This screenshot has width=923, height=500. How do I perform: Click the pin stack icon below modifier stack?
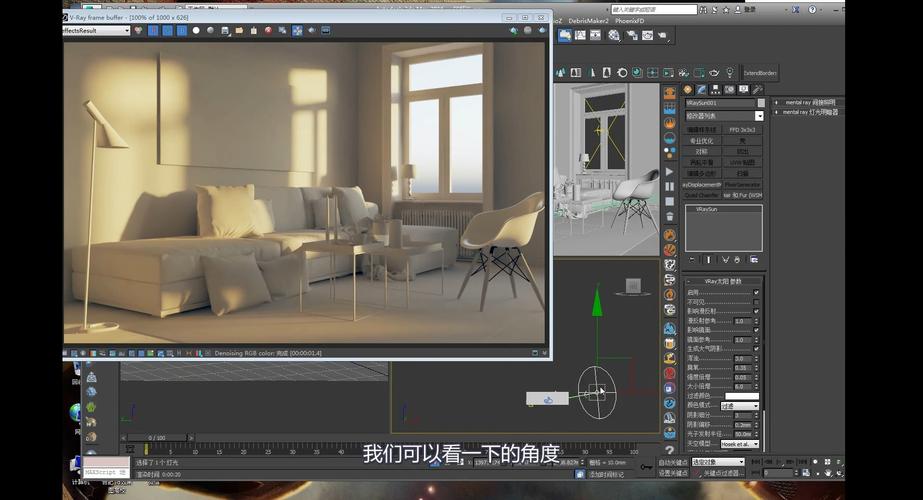692,260
